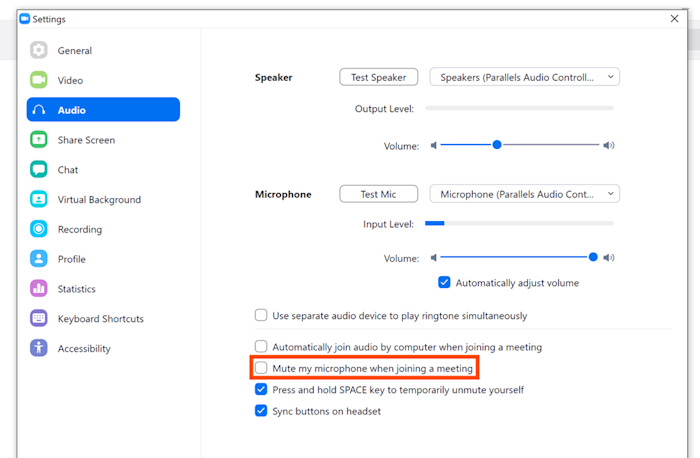Uncheck Automatically adjust volume
Viewport: 700px width, 458px height.
444,283
